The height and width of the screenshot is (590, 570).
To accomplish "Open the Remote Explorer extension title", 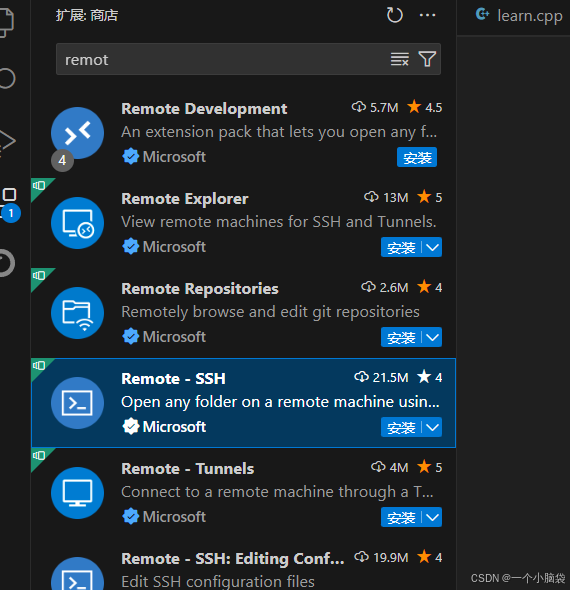I will 185,199.
